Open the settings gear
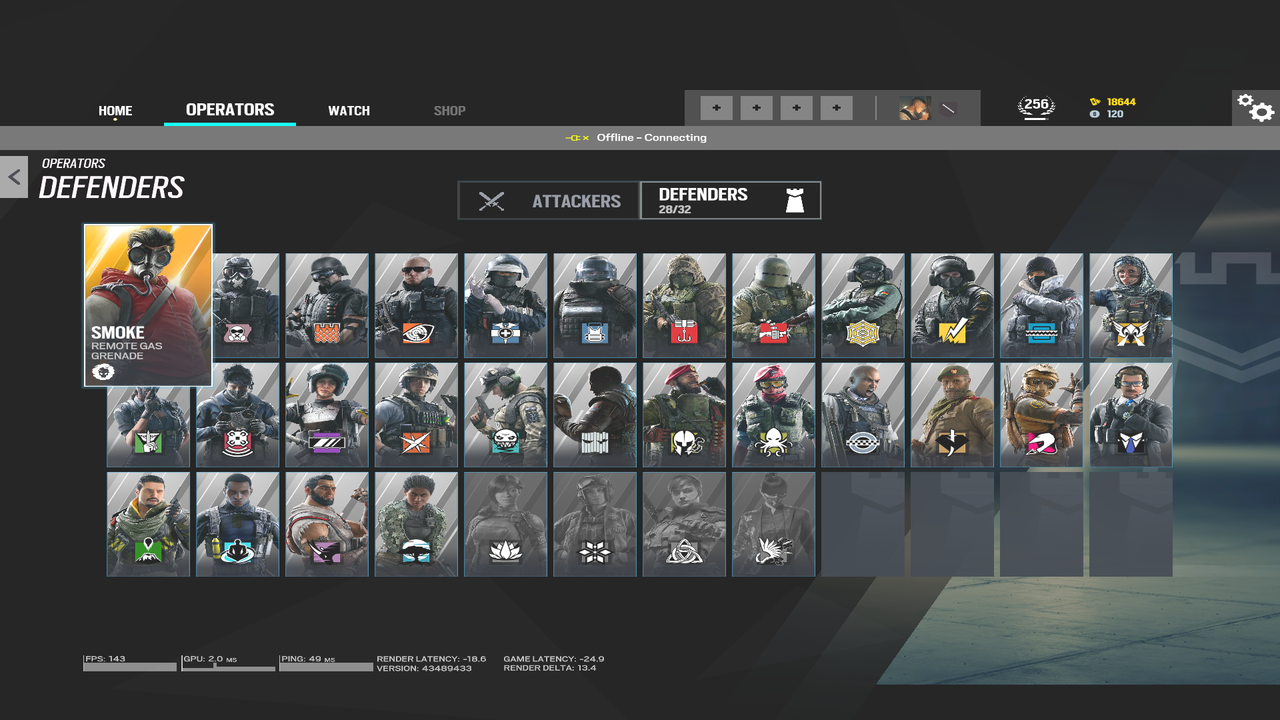This screenshot has height=720, width=1280. click(1255, 108)
